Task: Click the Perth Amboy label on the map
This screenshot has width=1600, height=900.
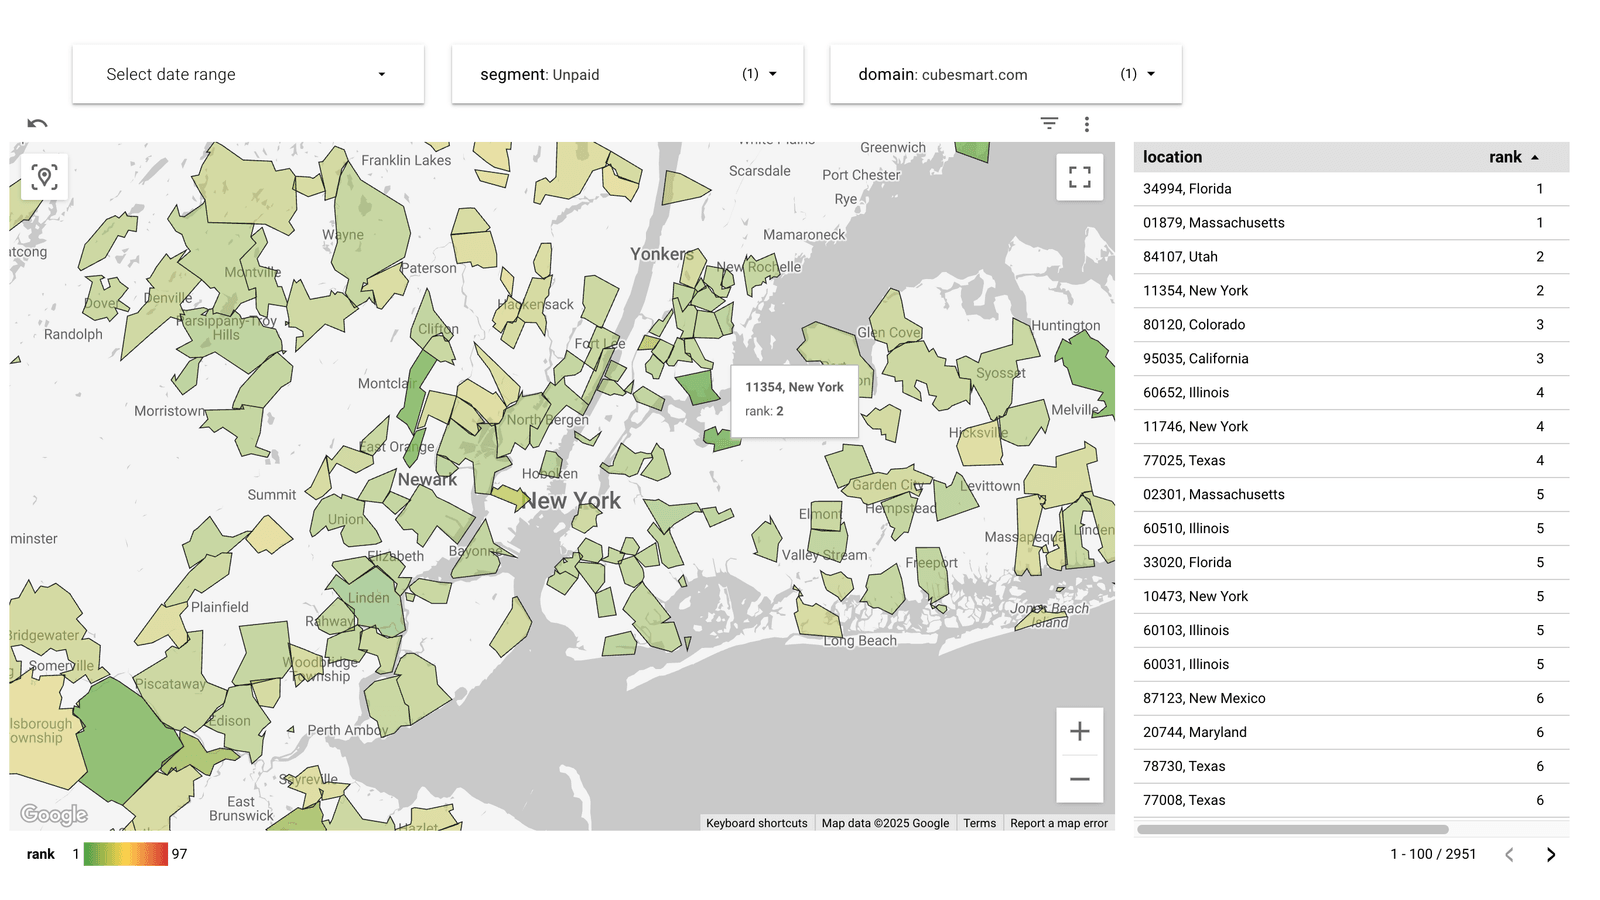Action: click(347, 730)
